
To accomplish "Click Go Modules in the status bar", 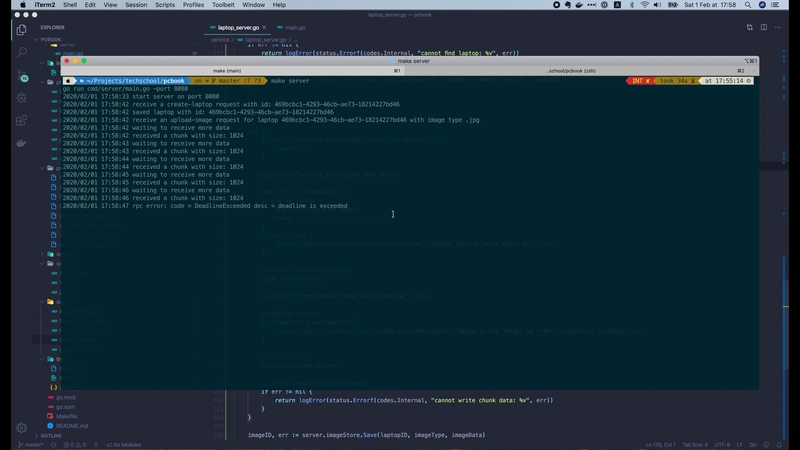I will click(123, 445).
